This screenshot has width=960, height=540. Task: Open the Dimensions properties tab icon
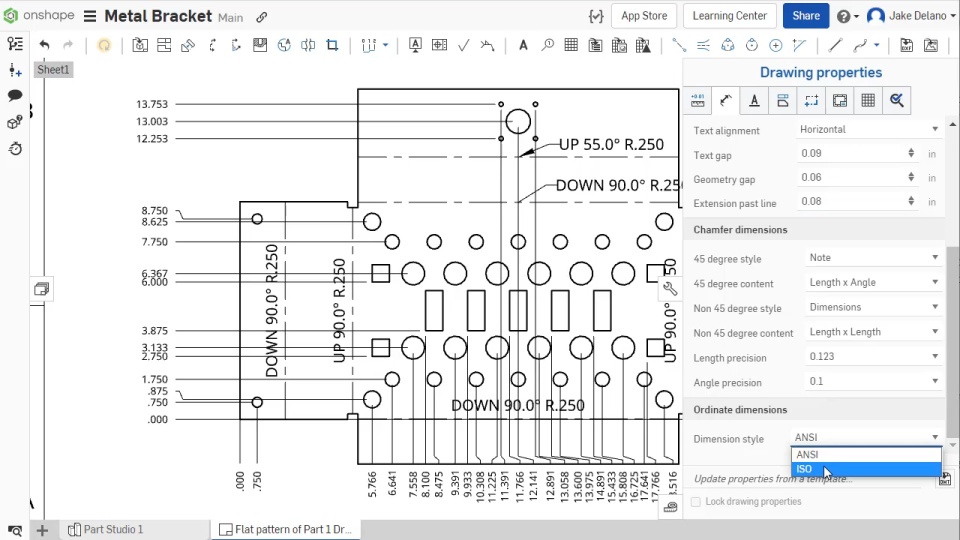pyautogui.click(x=726, y=100)
